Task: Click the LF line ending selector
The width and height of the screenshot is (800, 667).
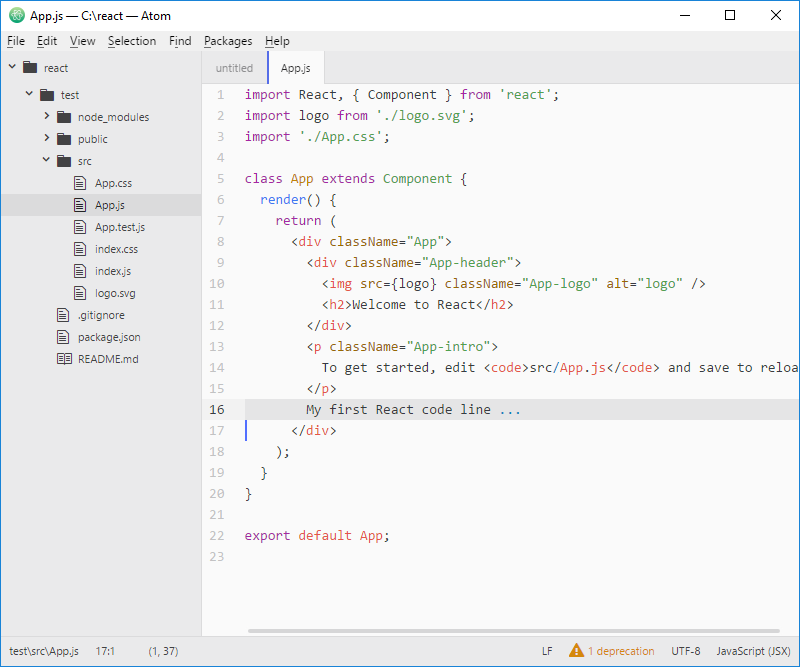Action: pyautogui.click(x=547, y=651)
